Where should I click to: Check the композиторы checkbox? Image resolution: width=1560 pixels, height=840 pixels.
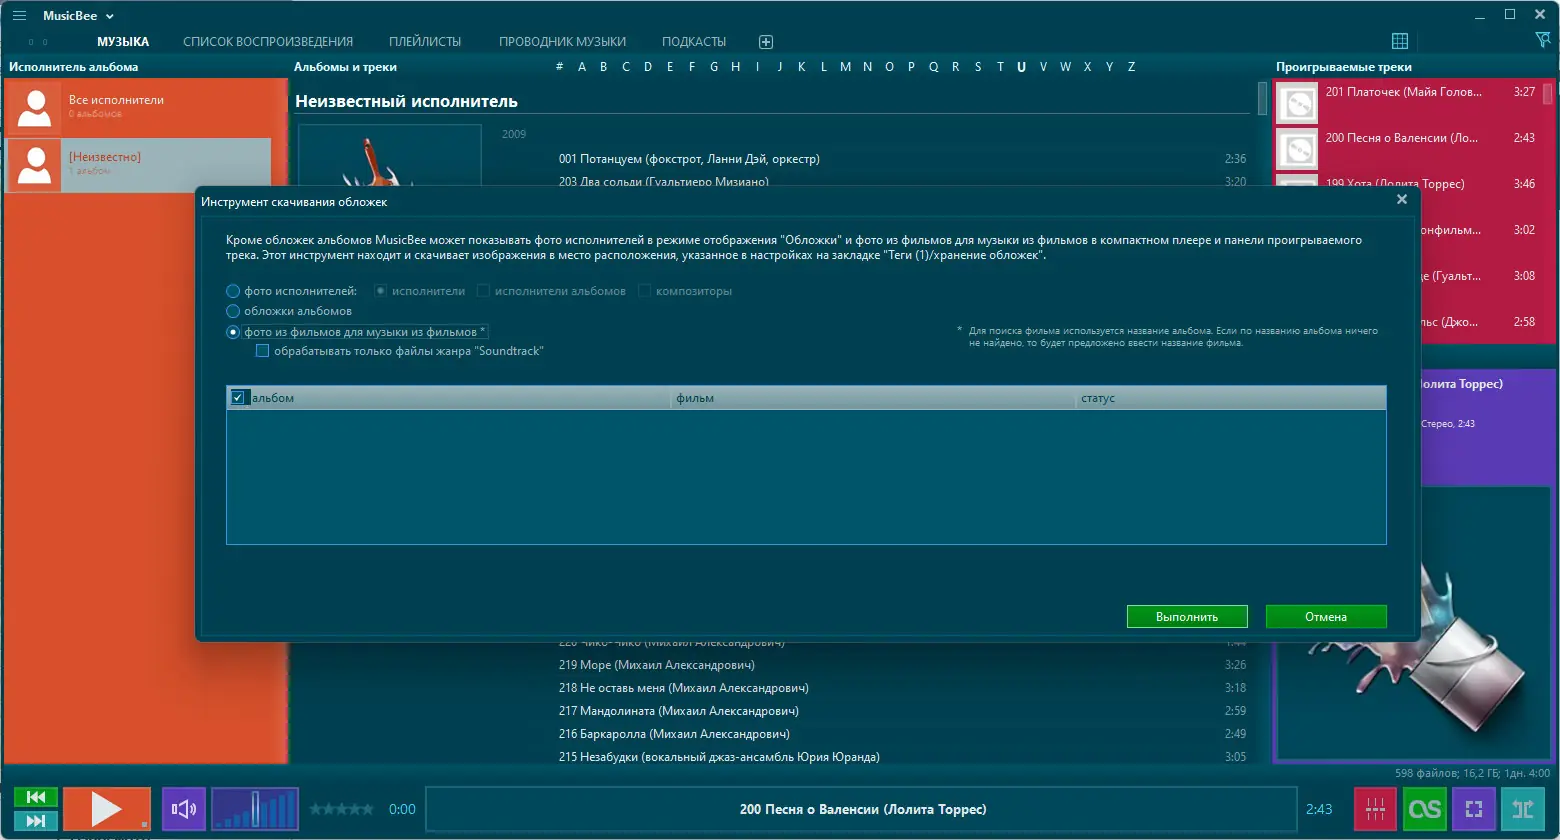[645, 291]
